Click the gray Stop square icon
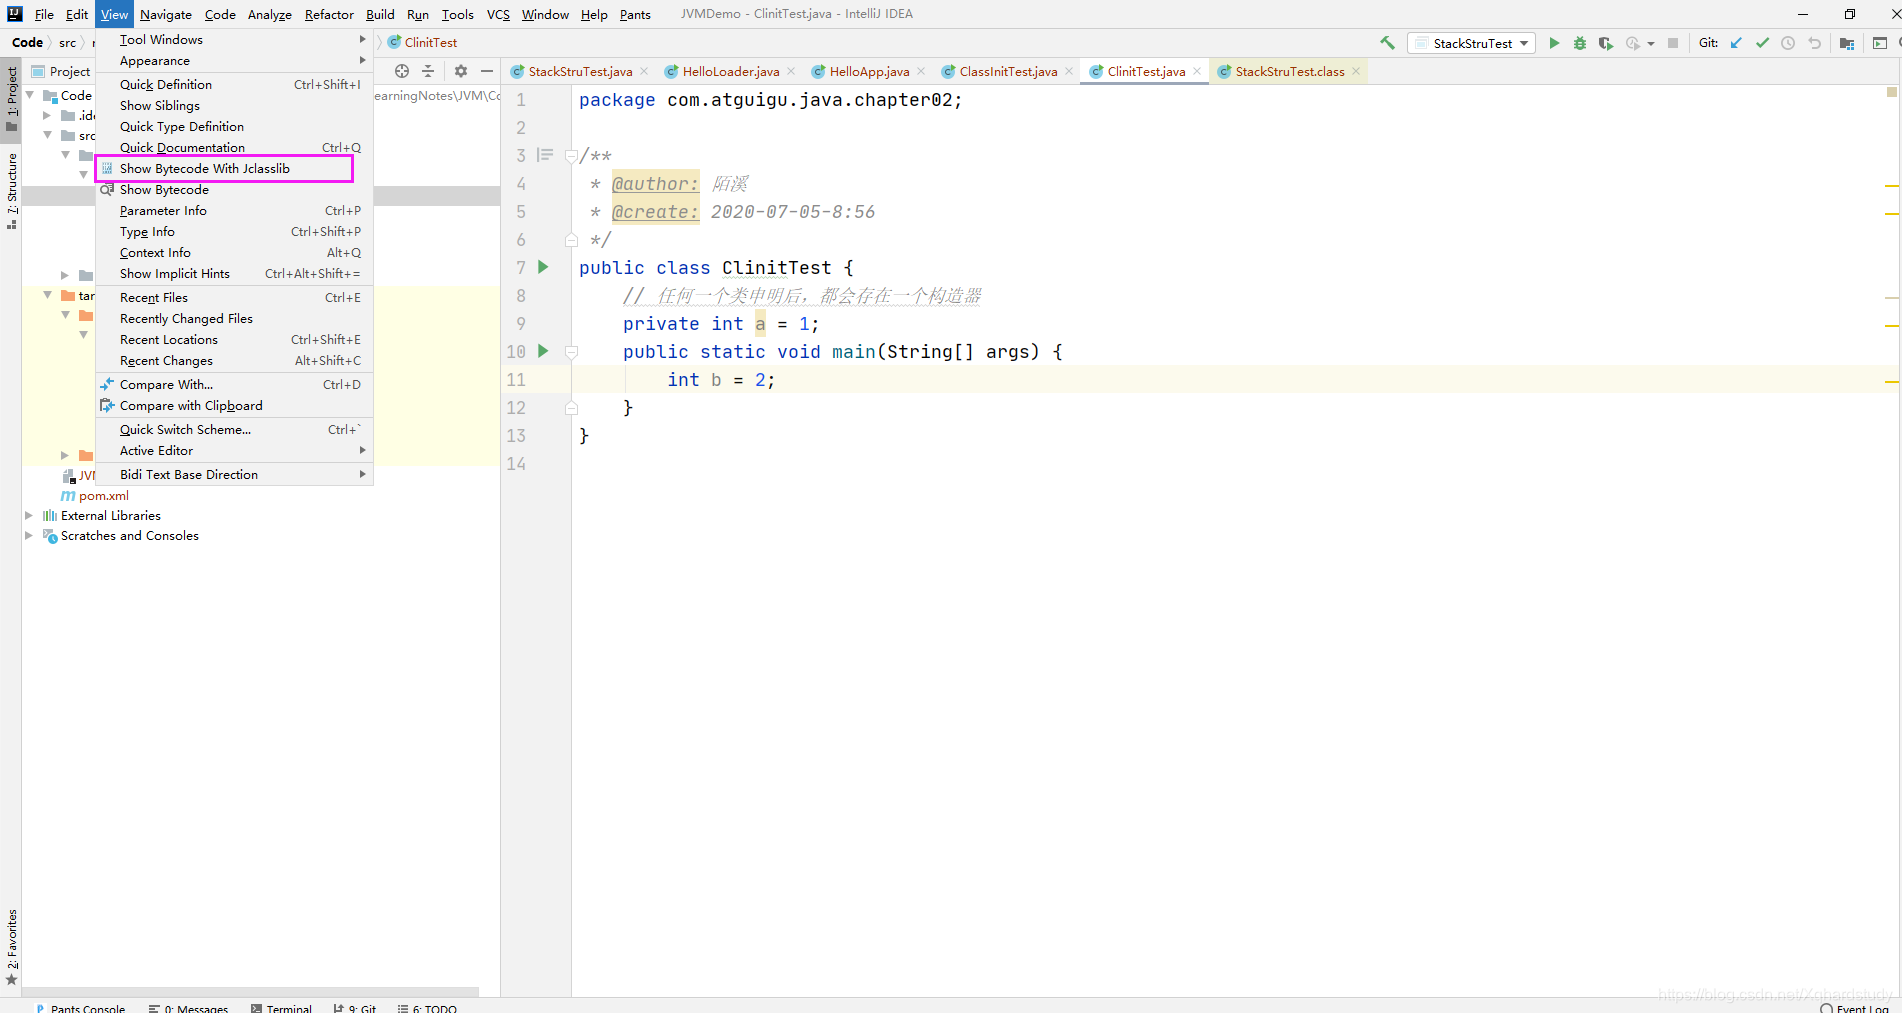1902x1013 pixels. click(x=1673, y=43)
